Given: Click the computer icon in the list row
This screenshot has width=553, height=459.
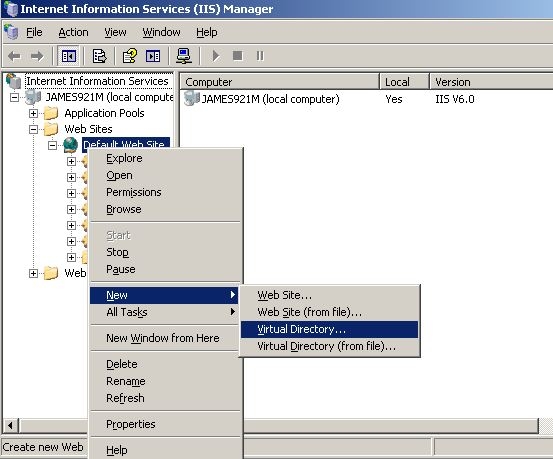Looking at the screenshot, I should click(x=192, y=98).
